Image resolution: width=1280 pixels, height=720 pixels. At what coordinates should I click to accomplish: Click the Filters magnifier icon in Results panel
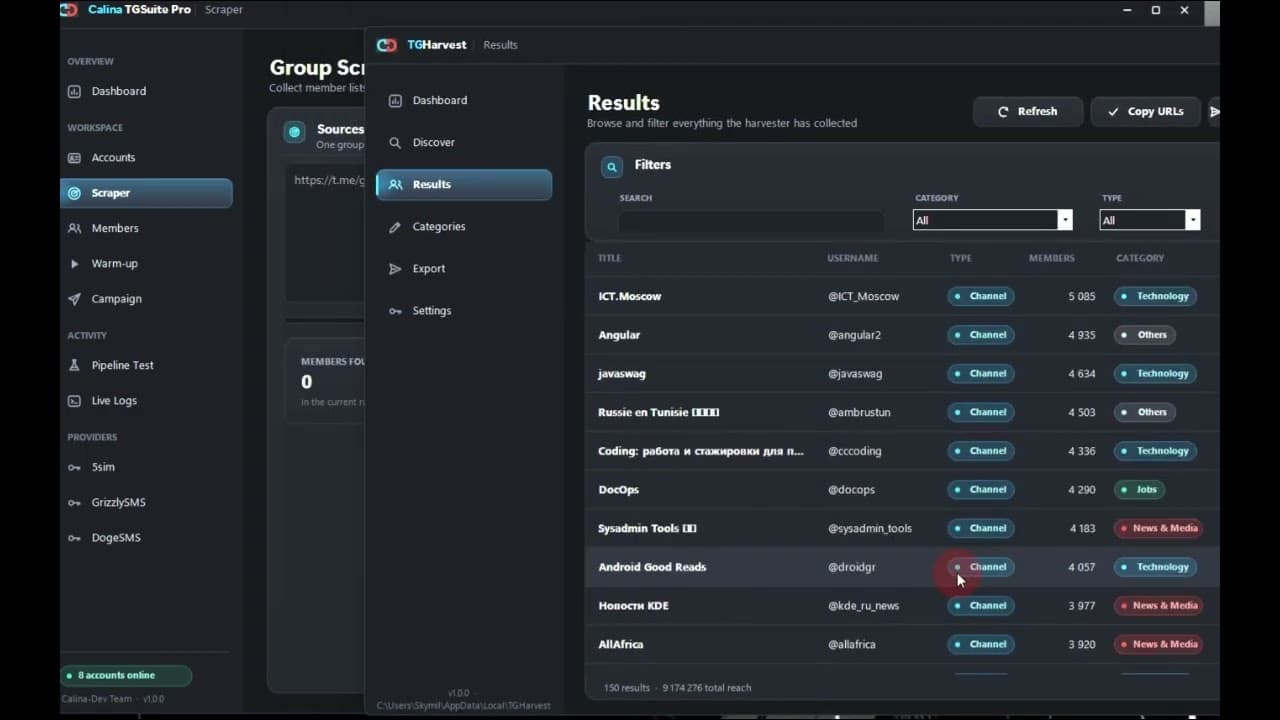click(612, 167)
